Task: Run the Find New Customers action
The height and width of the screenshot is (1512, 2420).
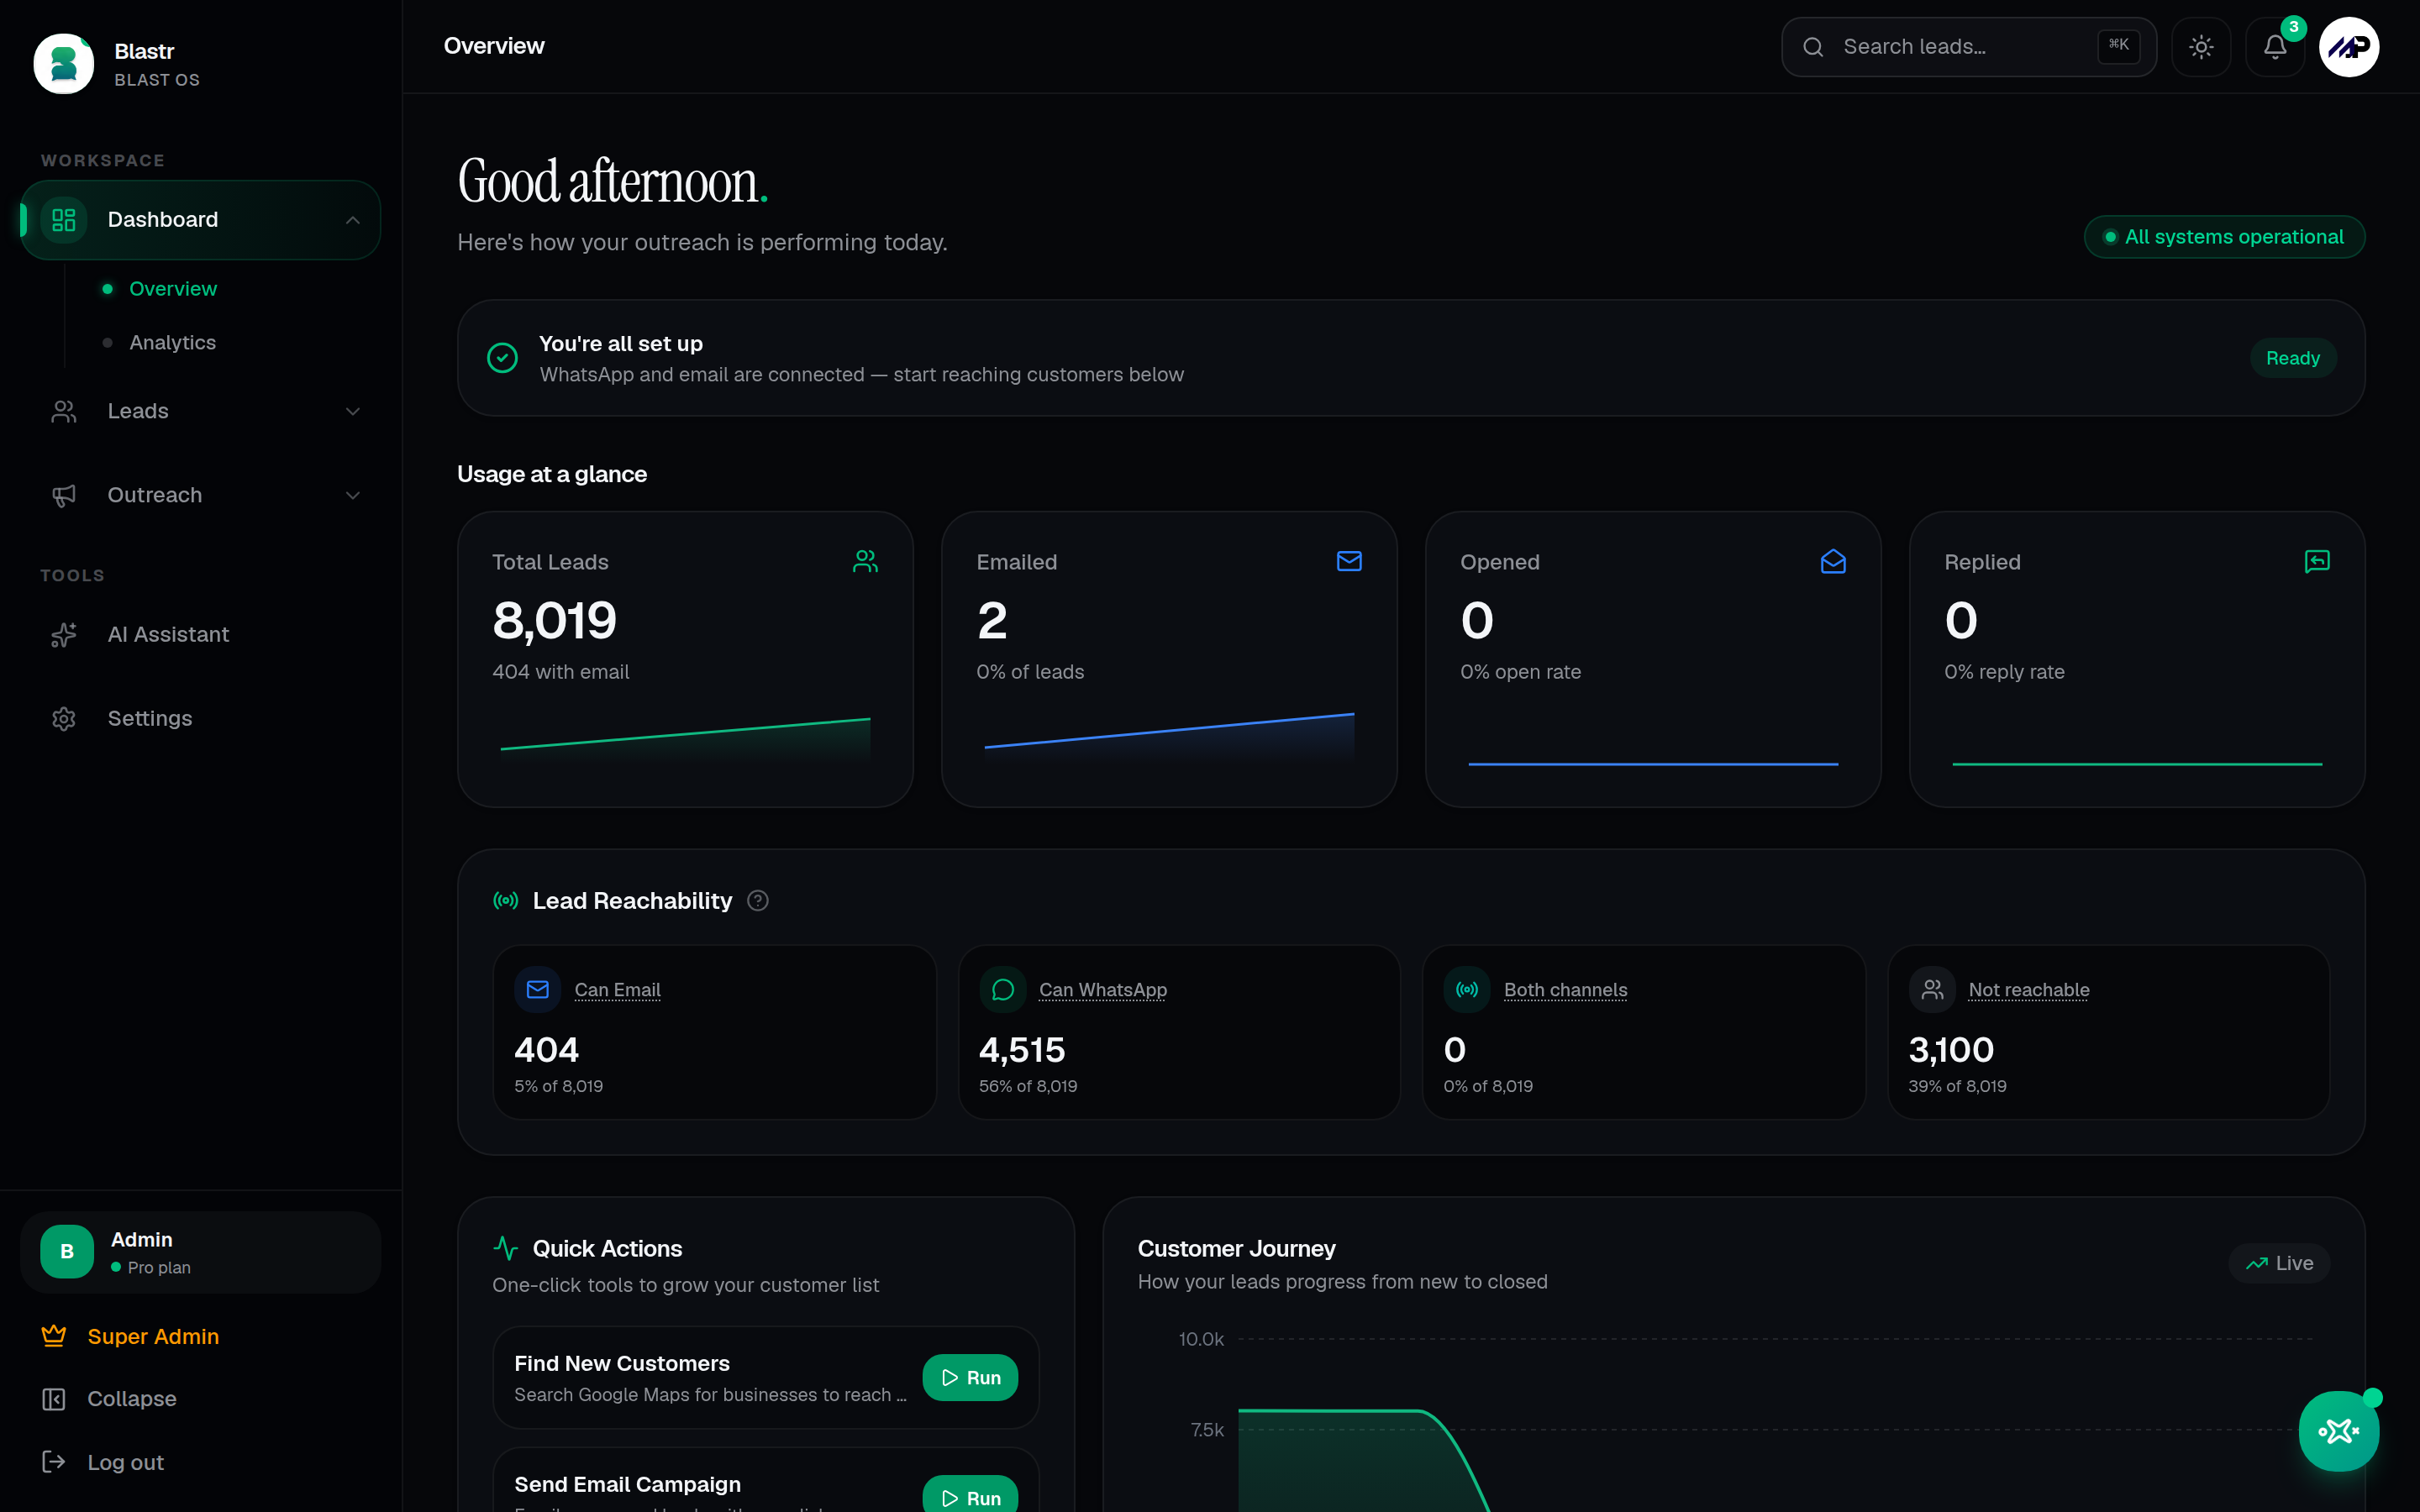Action: 970,1377
